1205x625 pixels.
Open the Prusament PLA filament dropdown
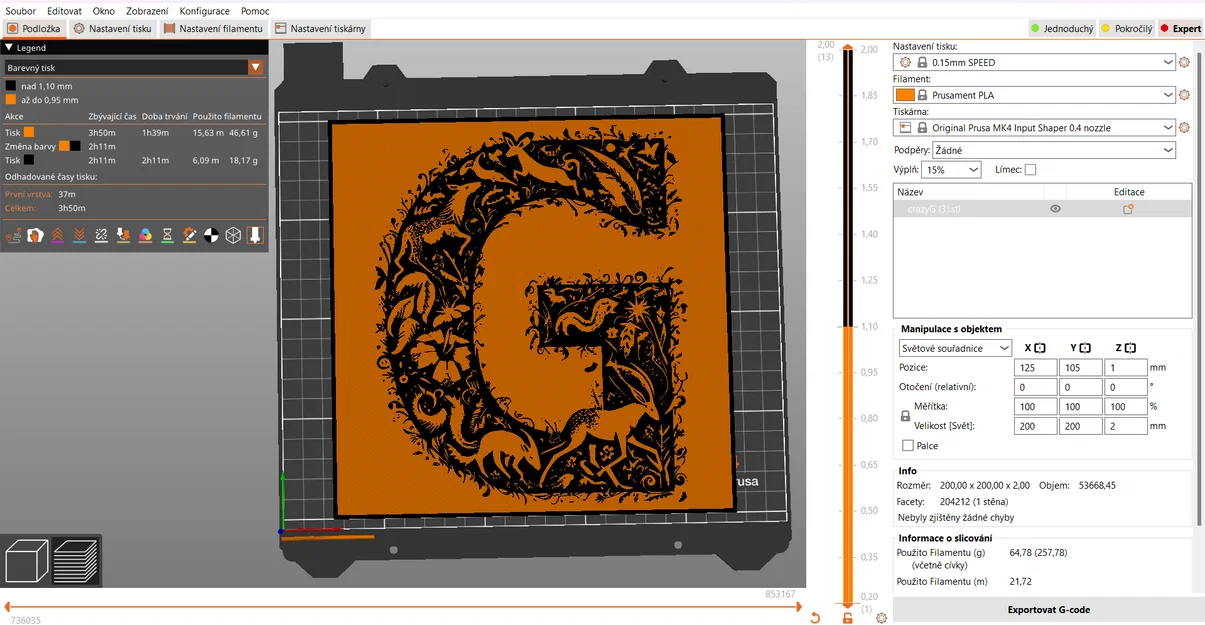(1035, 95)
